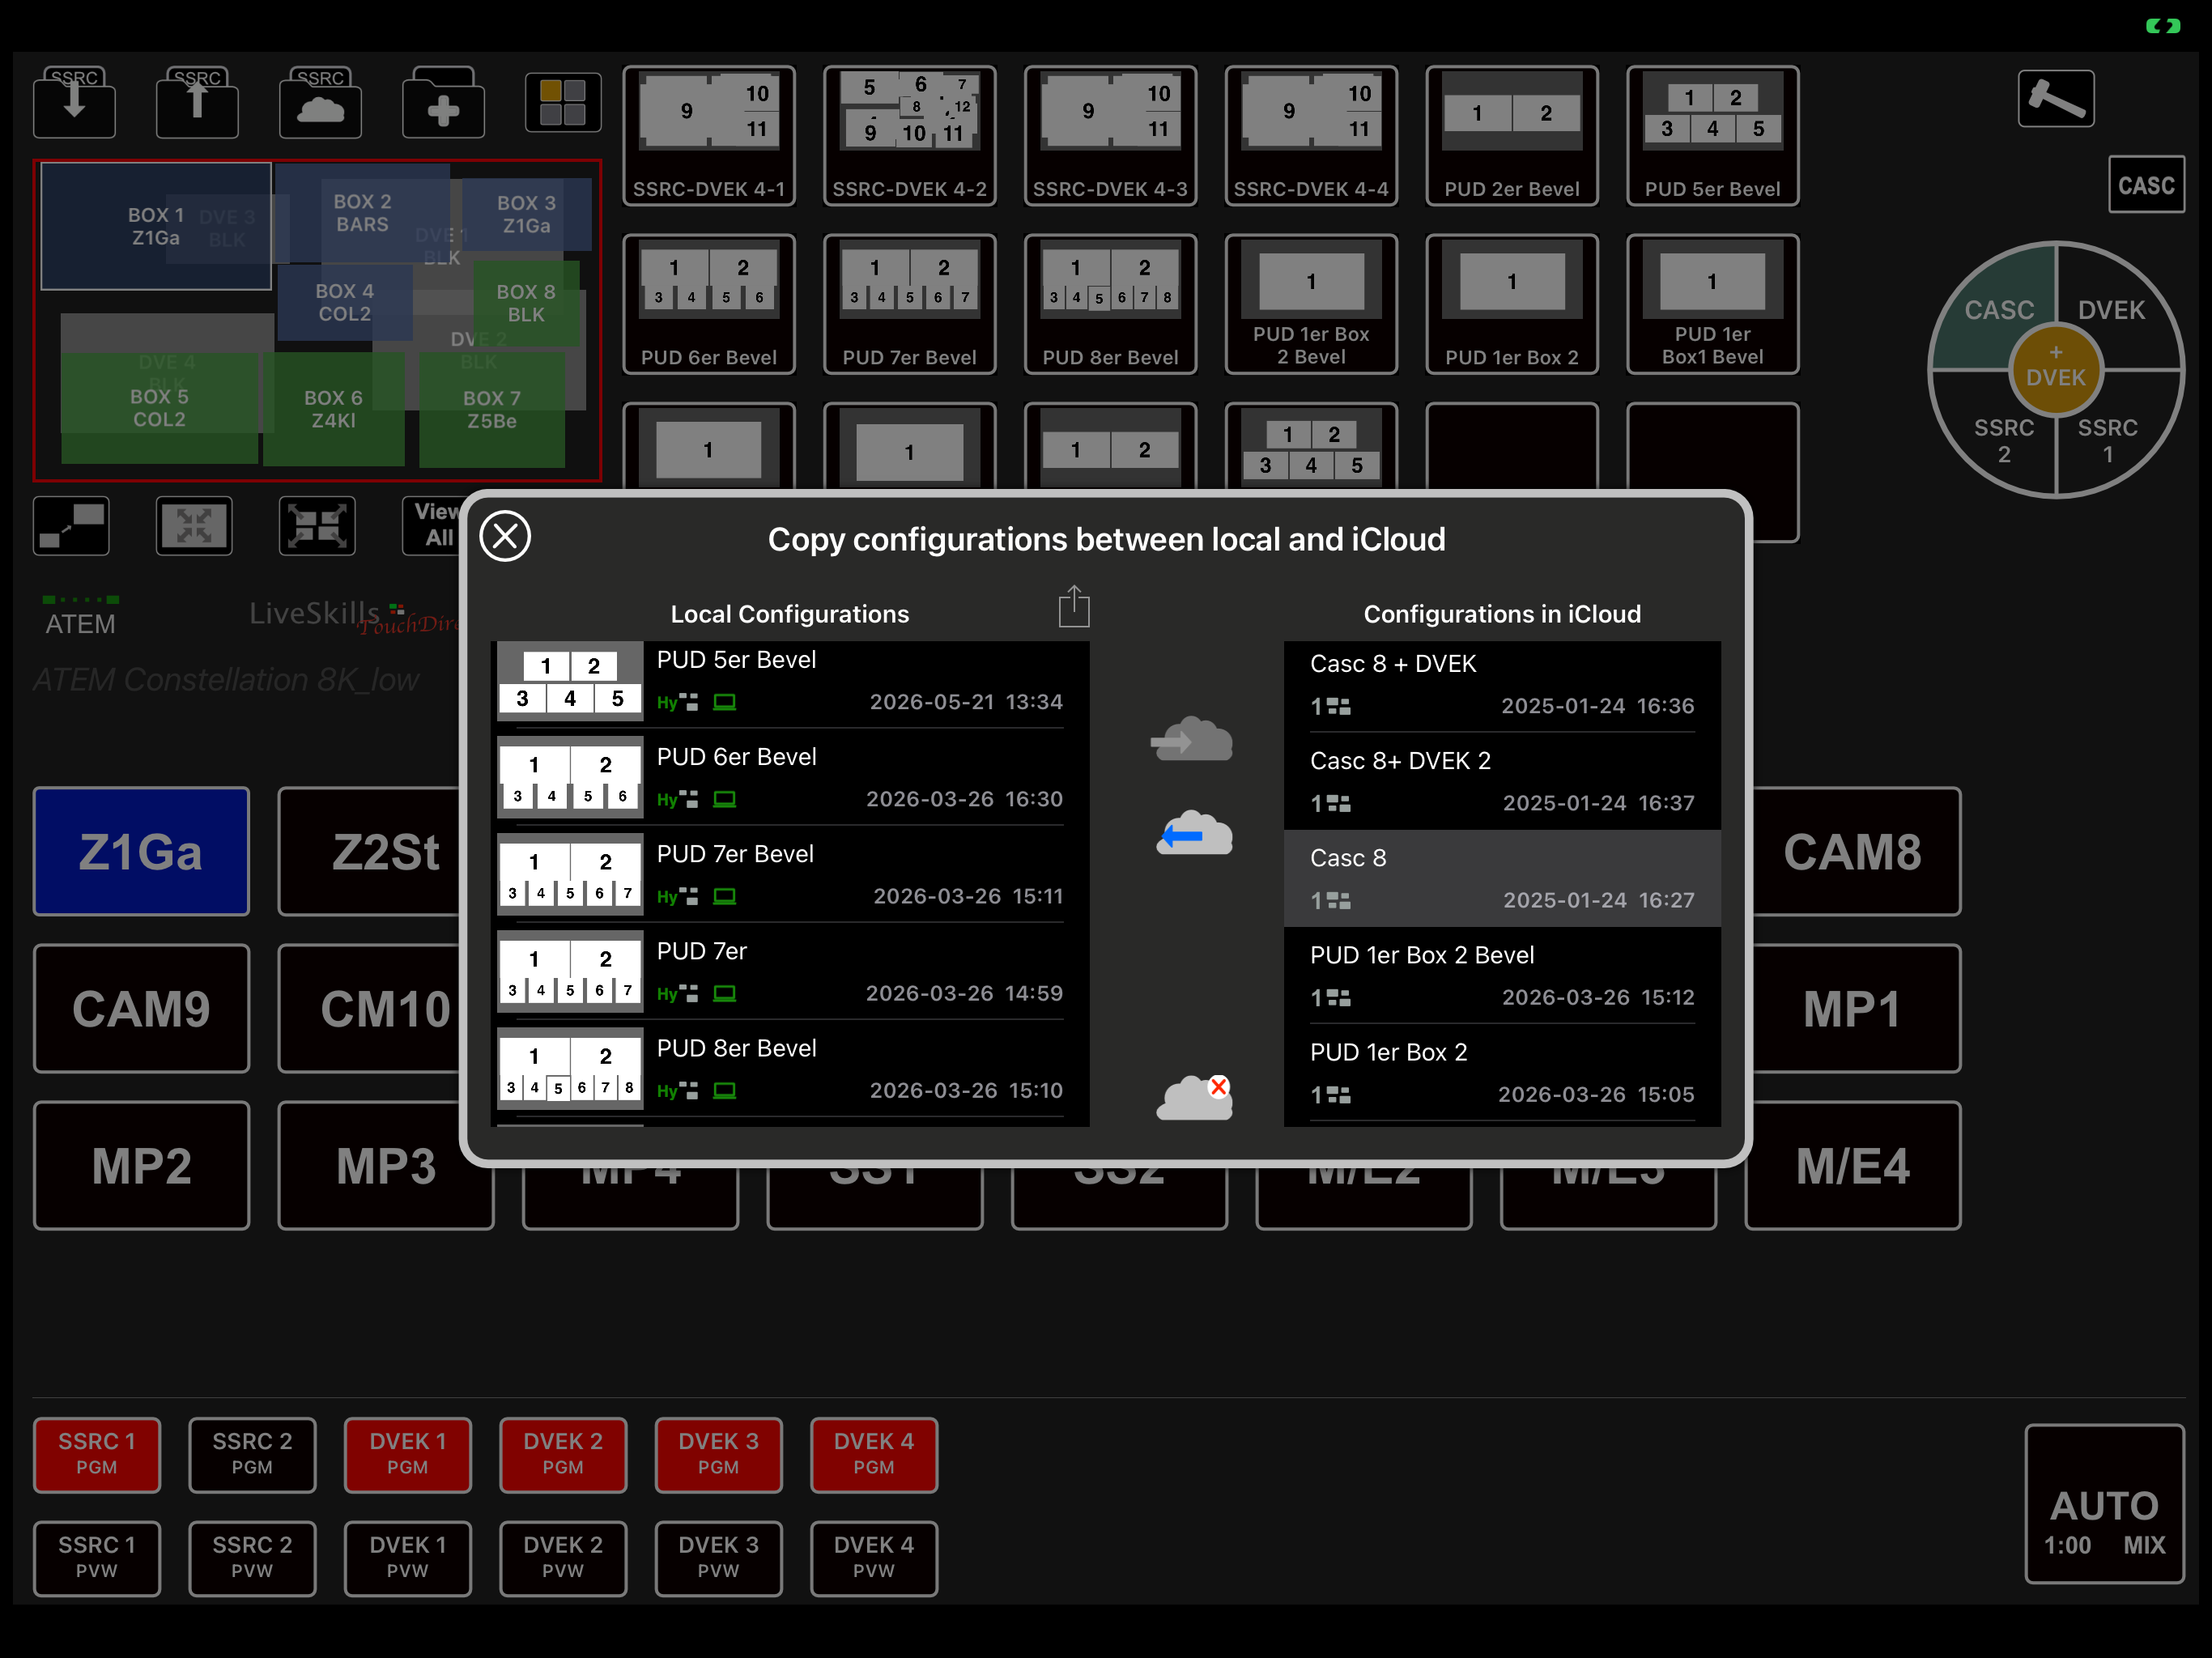Select PUD 7er Bevel local configuration
2212x1658 pixels.
790,876
